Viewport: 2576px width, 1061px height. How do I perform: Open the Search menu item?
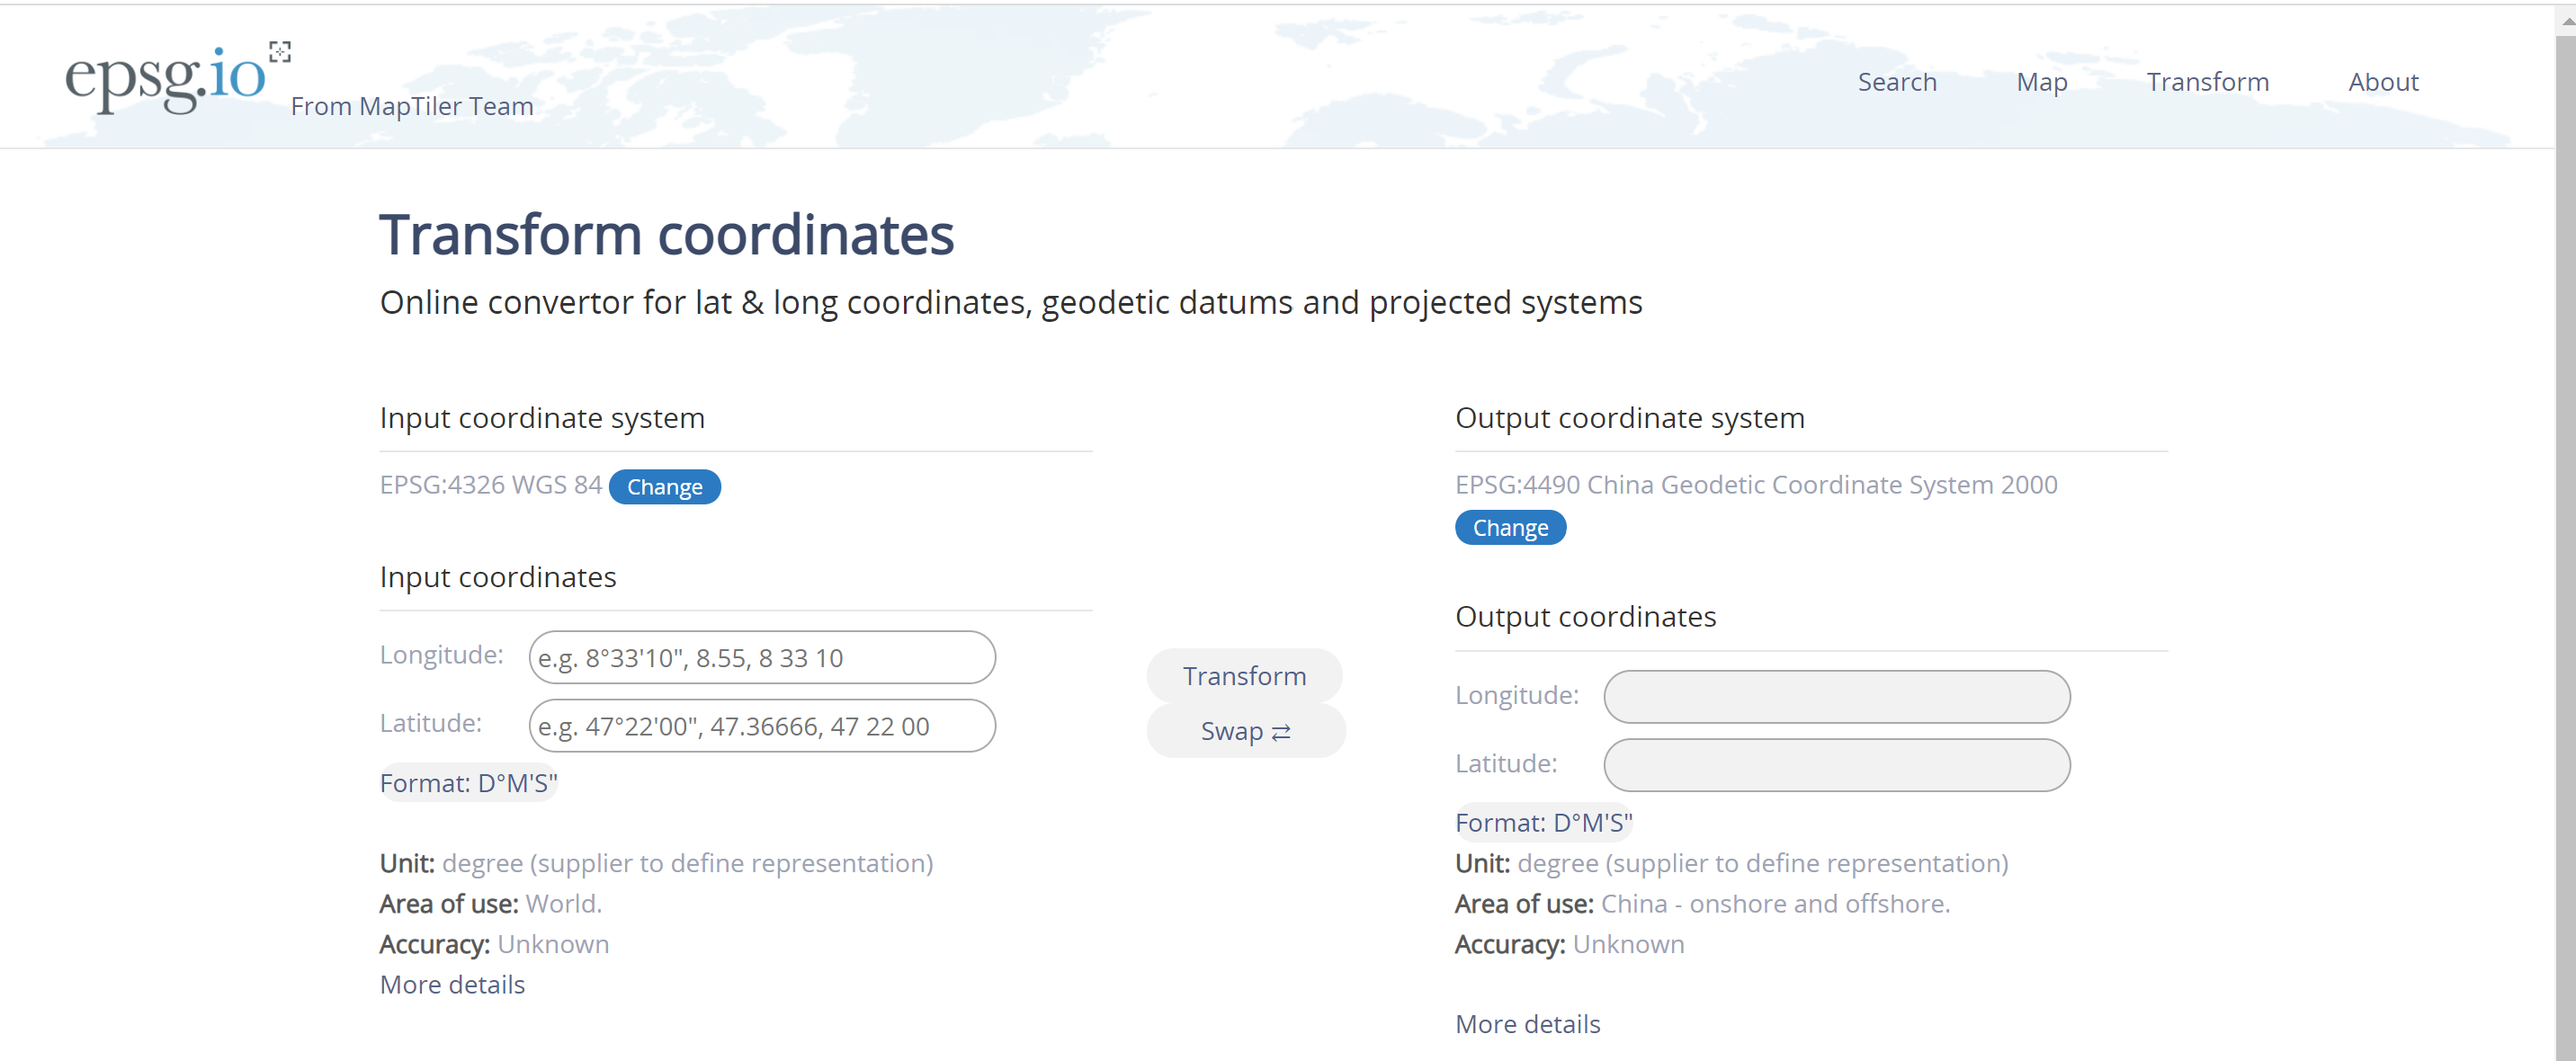pos(1896,82)
